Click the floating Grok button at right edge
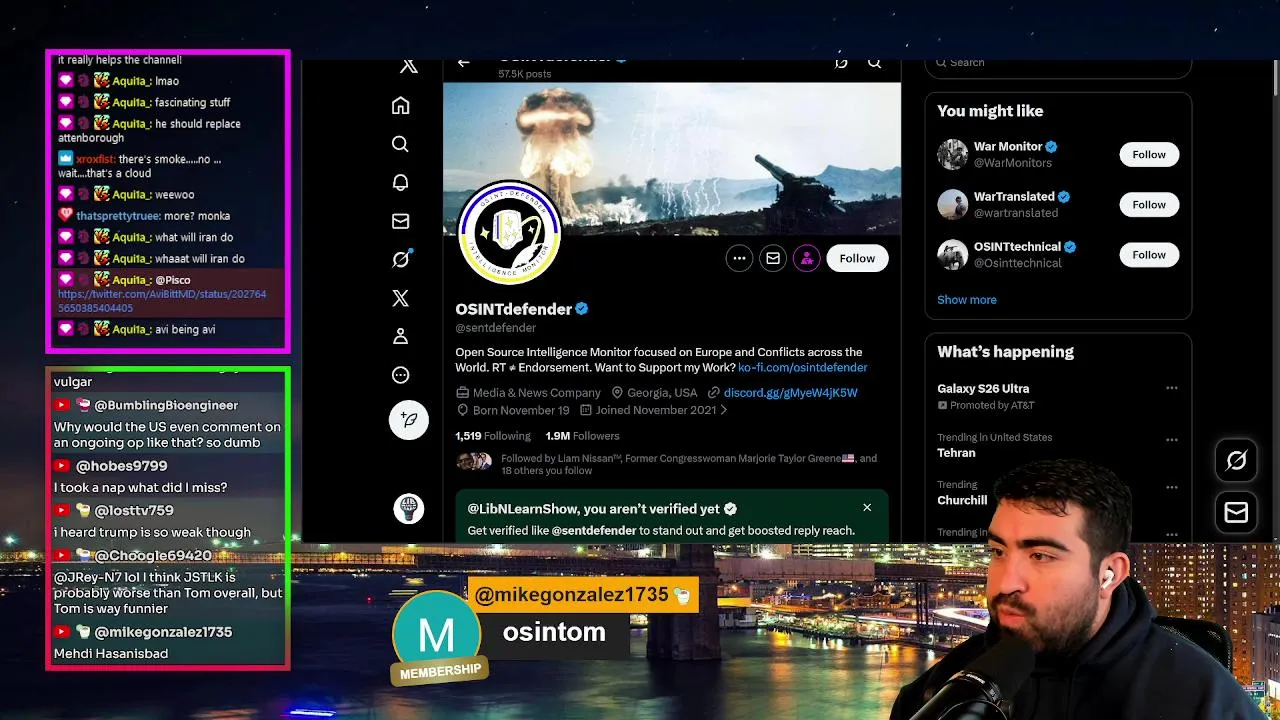The width and height of the screenshot is (1280, 720). click(x=1236, y=461)
